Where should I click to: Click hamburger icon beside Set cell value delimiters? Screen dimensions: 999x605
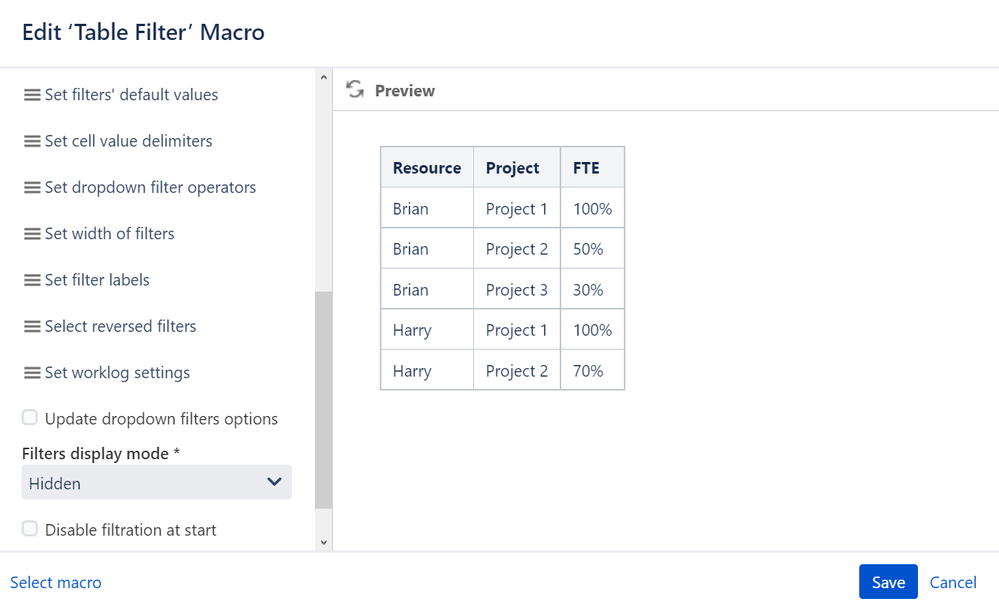tap(32, 141)
